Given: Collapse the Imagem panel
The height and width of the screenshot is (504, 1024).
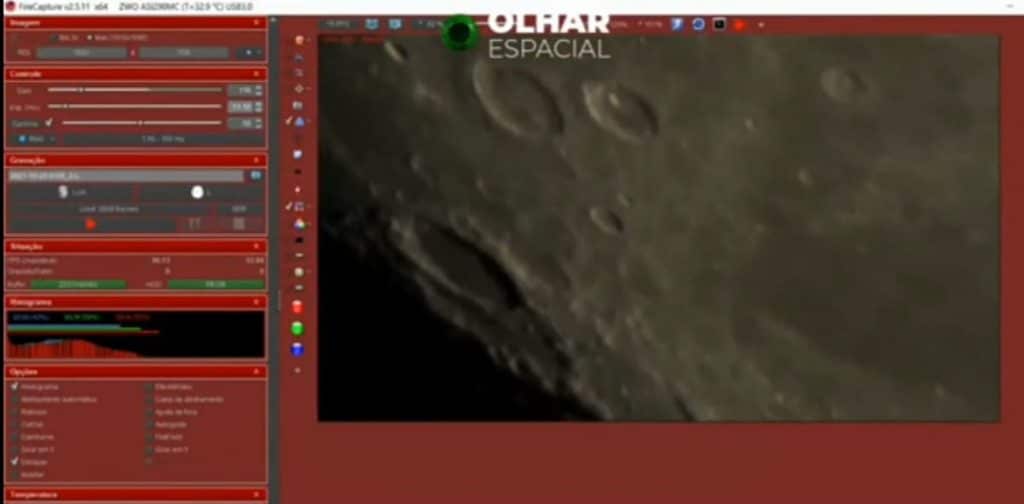Looking at the screenshot, I should tap(256, 23).
